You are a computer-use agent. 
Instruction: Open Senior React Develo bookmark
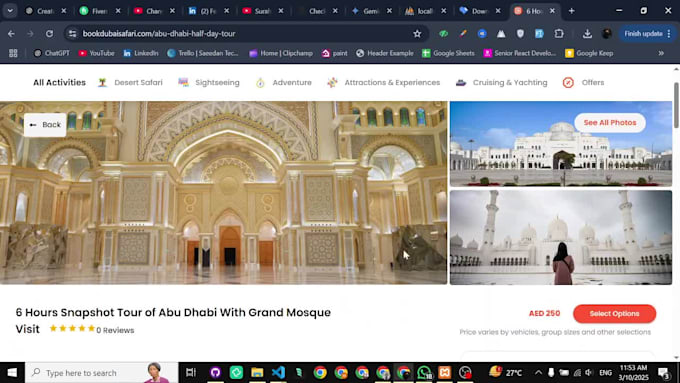pyautogui.click(x=520, y=53)
